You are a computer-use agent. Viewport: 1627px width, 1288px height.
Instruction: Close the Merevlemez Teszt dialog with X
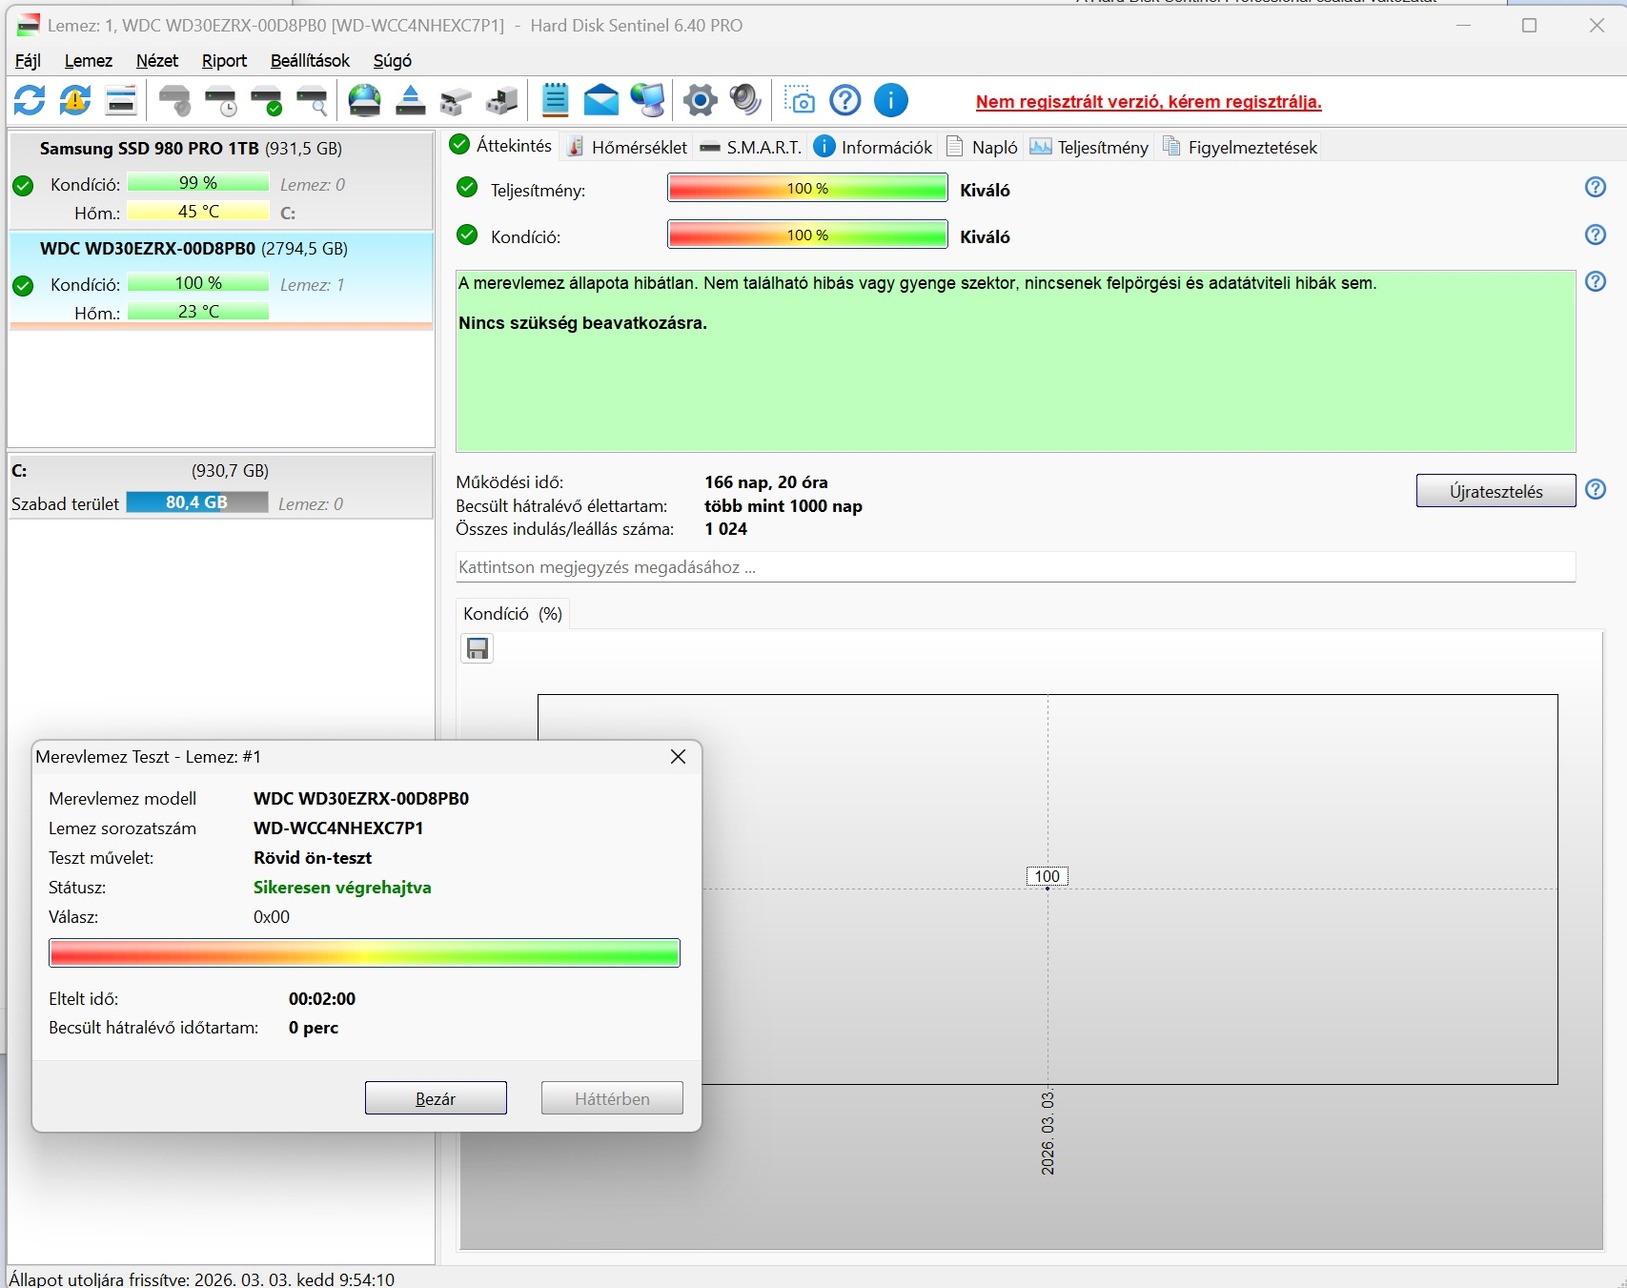(678, 757)
